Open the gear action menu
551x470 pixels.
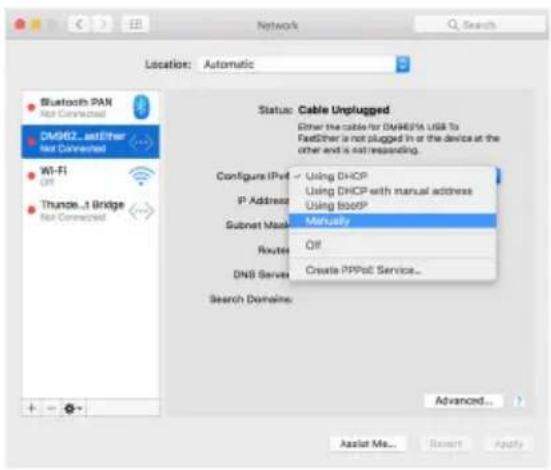[74, 408]
